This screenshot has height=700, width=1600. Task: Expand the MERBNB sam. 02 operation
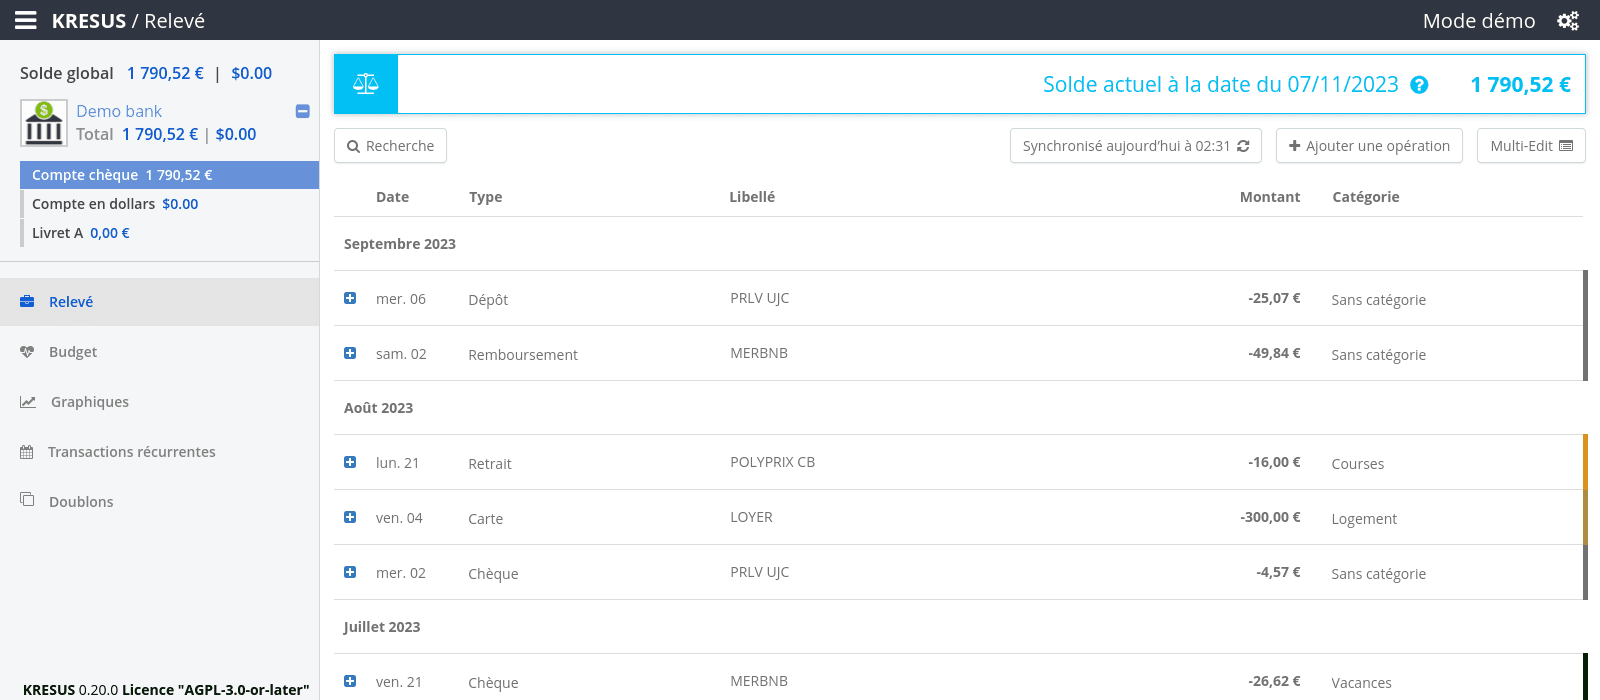click(x=350, y=353)
